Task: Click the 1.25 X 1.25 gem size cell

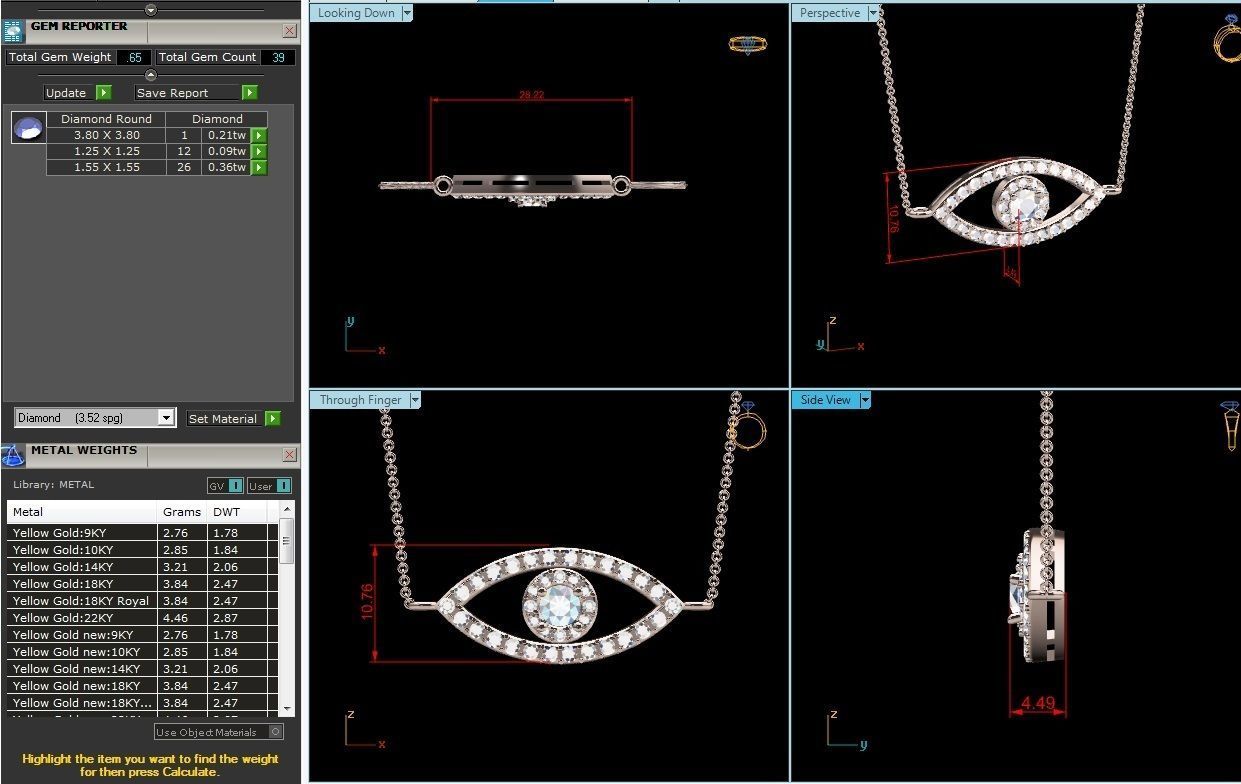Action: click(x=107, y=152)
